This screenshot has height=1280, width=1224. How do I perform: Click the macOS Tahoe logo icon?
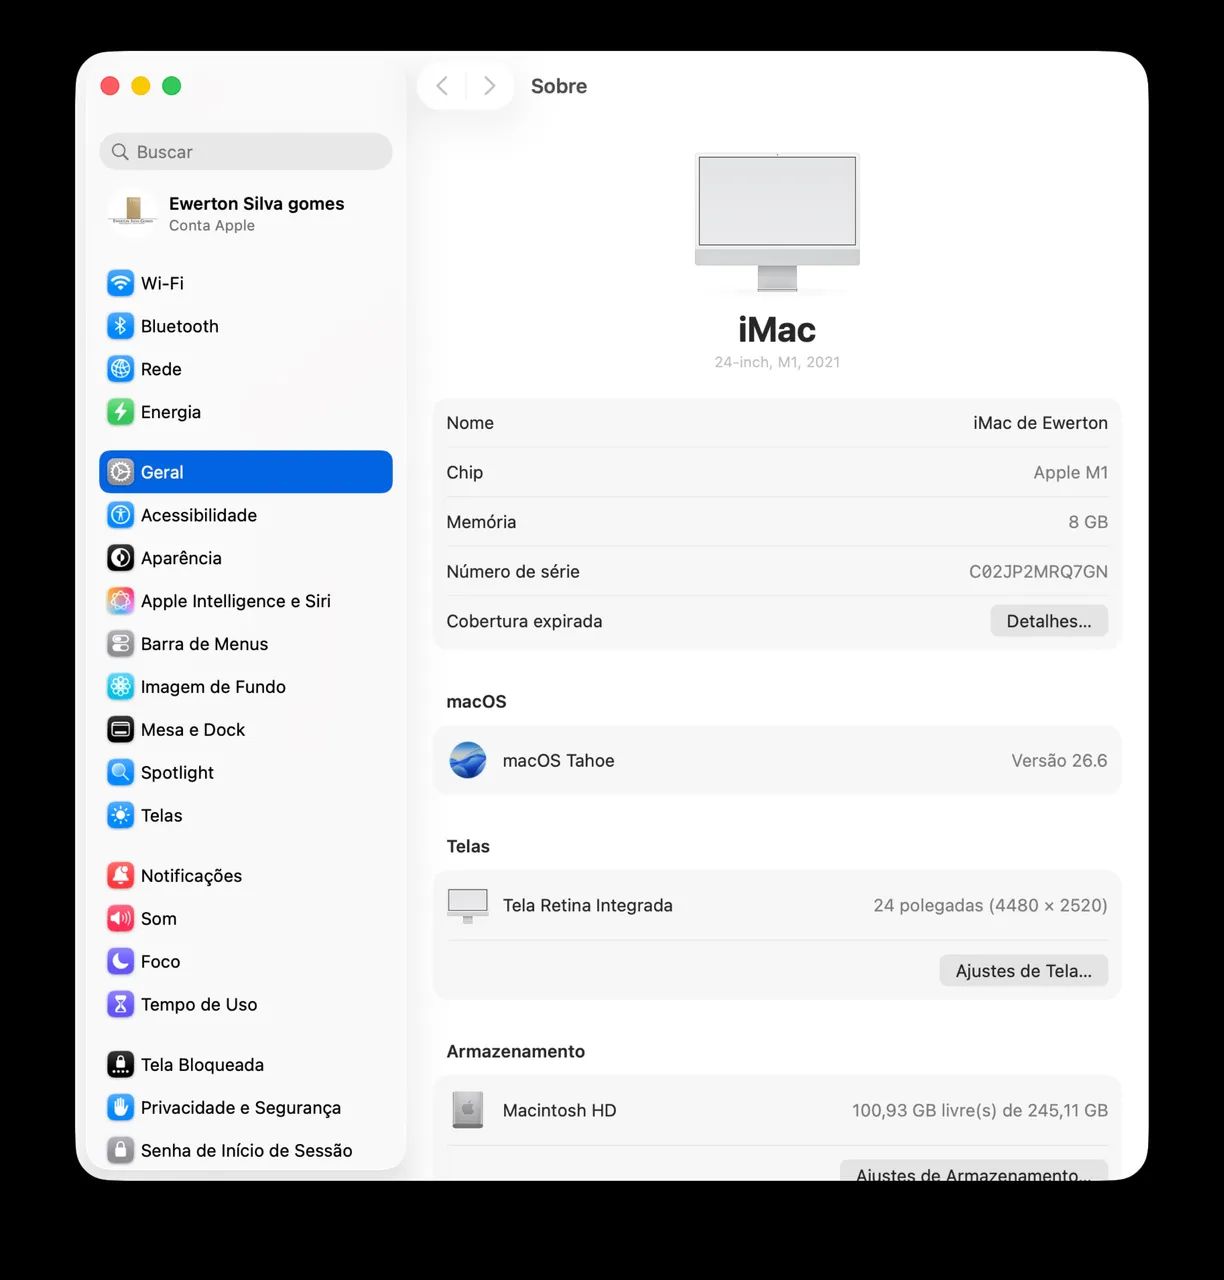click(x=468, y=761)
